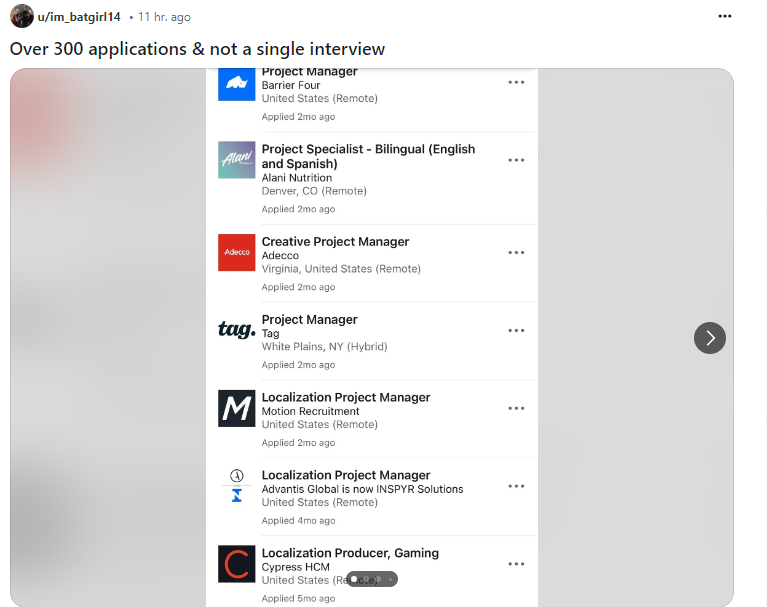Open post titled Over 300 applications
767x607 pixels.
[197, 49]
